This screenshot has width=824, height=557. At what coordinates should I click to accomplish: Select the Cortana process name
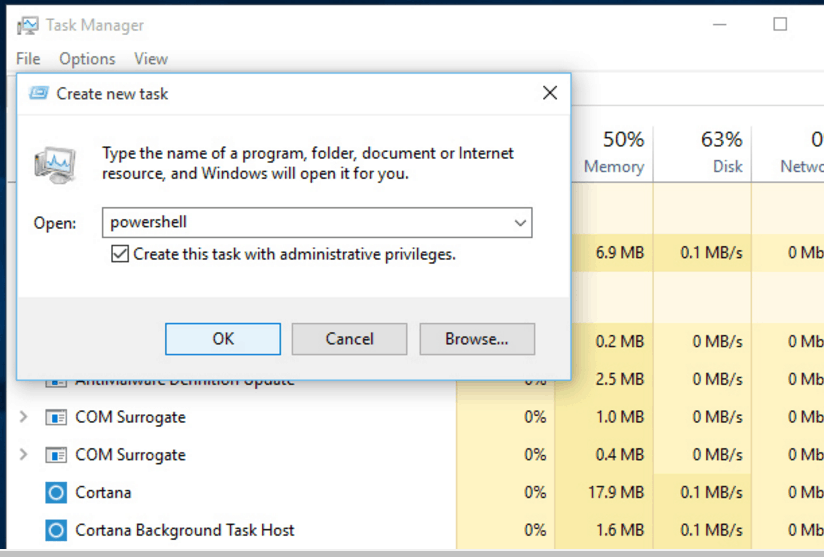click(103, 493)
